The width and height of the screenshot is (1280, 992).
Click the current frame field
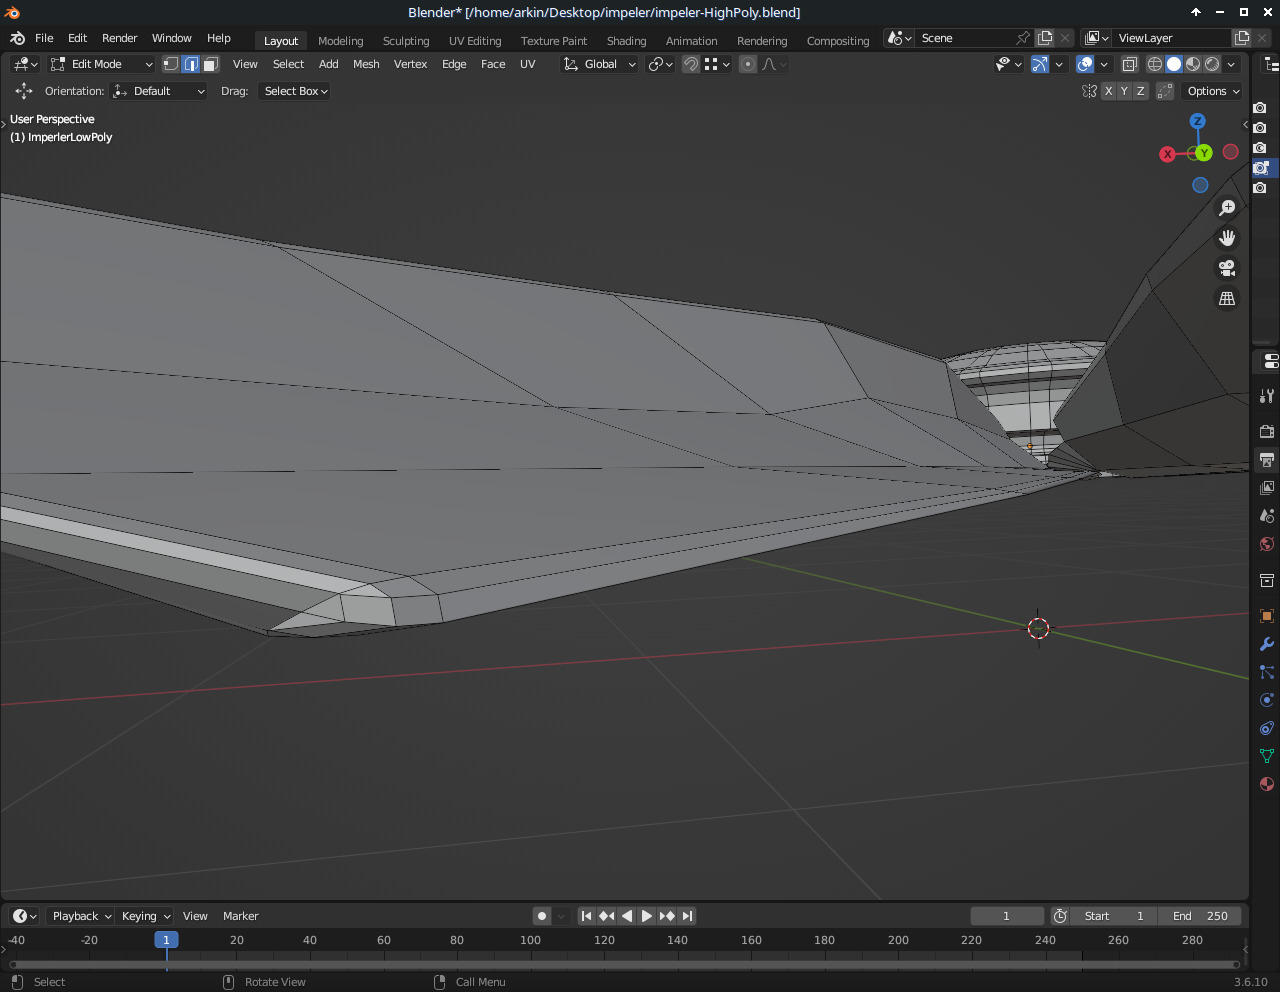(1007, 916)
